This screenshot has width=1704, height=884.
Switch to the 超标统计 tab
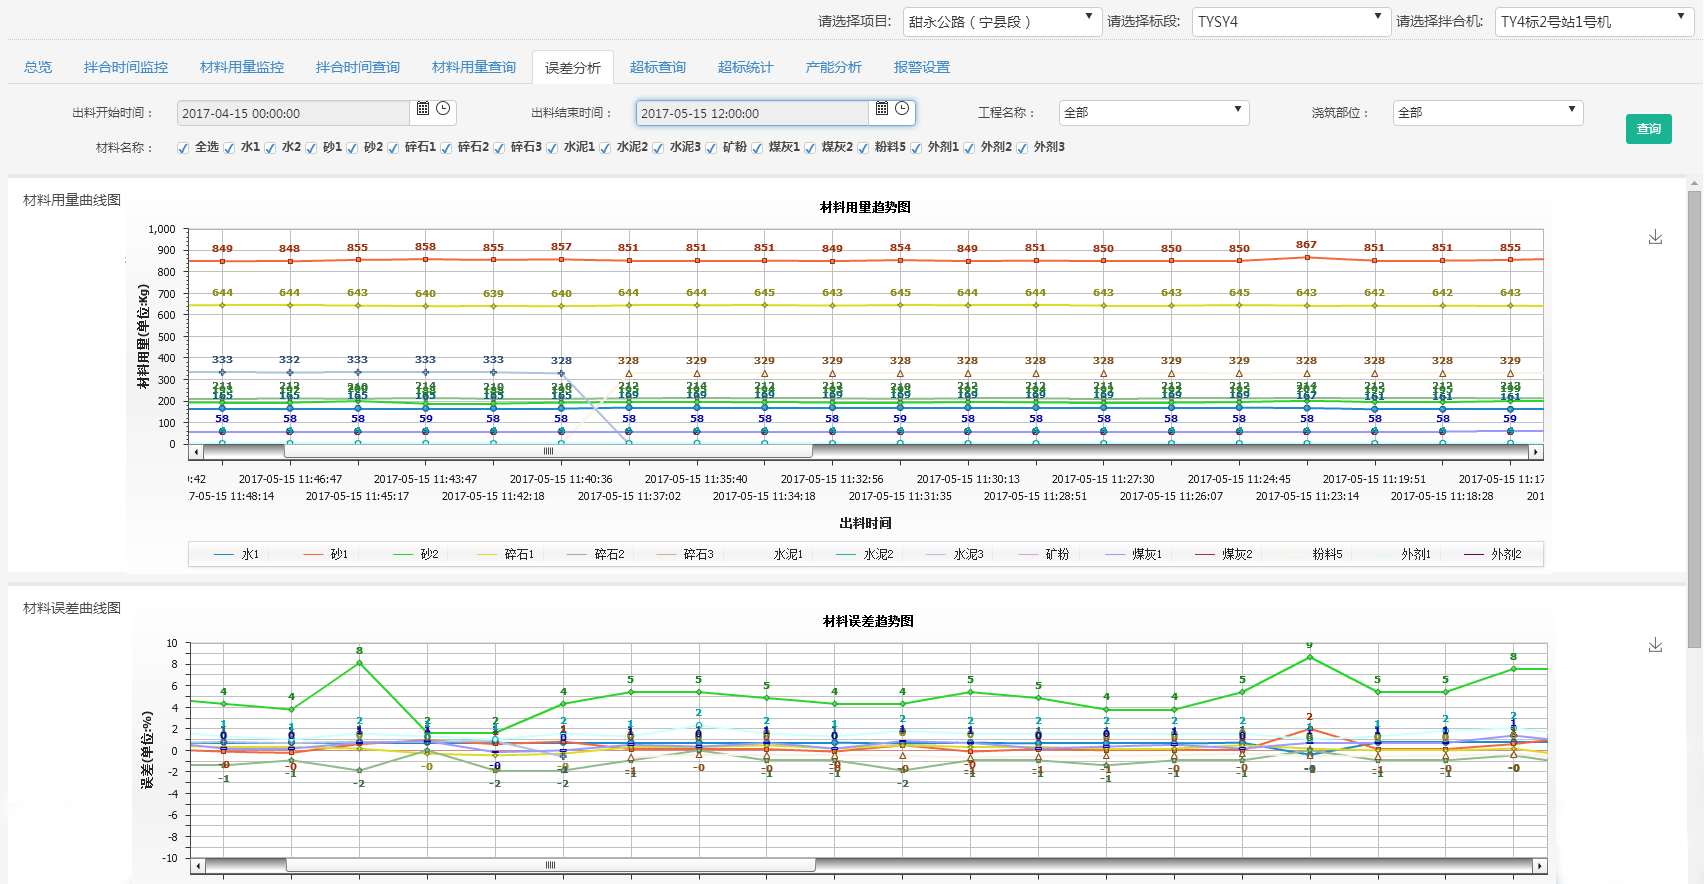[745, 67]
